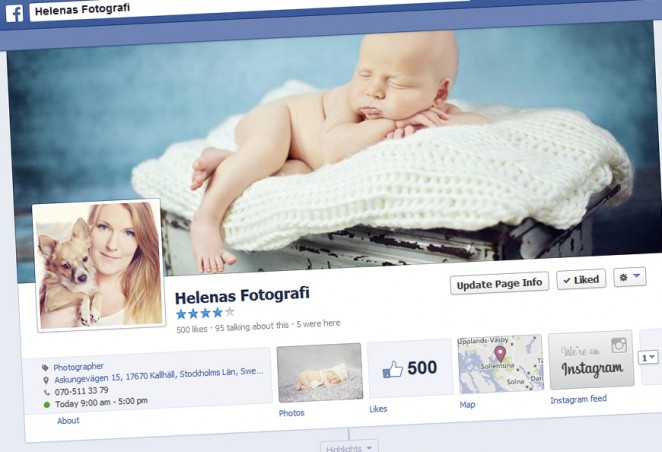Image resolution: width=662 pixels, height=452 pixels.
Task: Open the We're on Instagram tile
Action: click(591, 360)
